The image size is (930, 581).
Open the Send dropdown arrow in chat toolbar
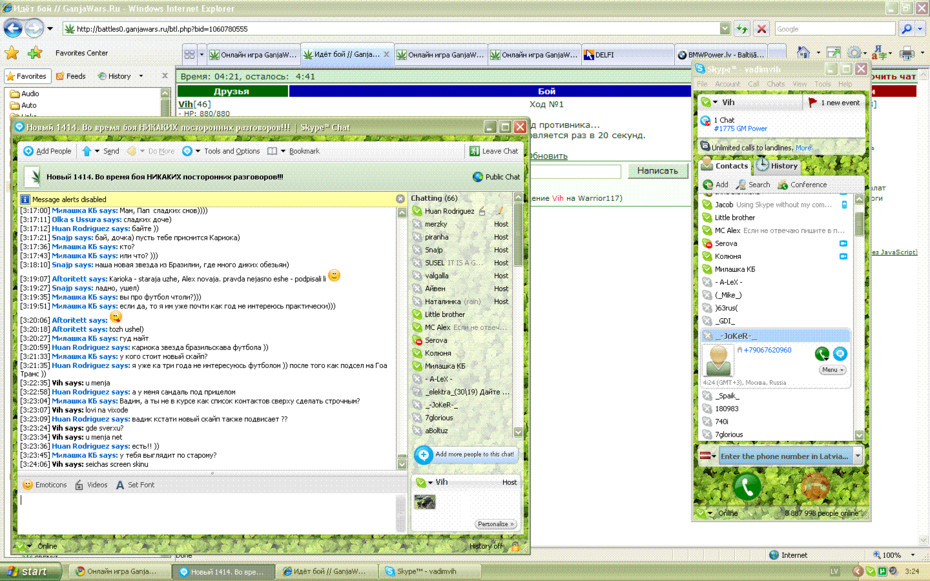click(x=97, y=151)
